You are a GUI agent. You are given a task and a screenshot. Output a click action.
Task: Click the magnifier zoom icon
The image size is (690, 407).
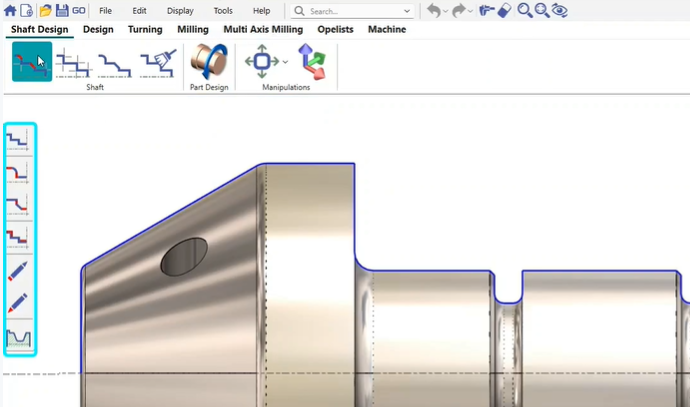(x=525, y=11)
